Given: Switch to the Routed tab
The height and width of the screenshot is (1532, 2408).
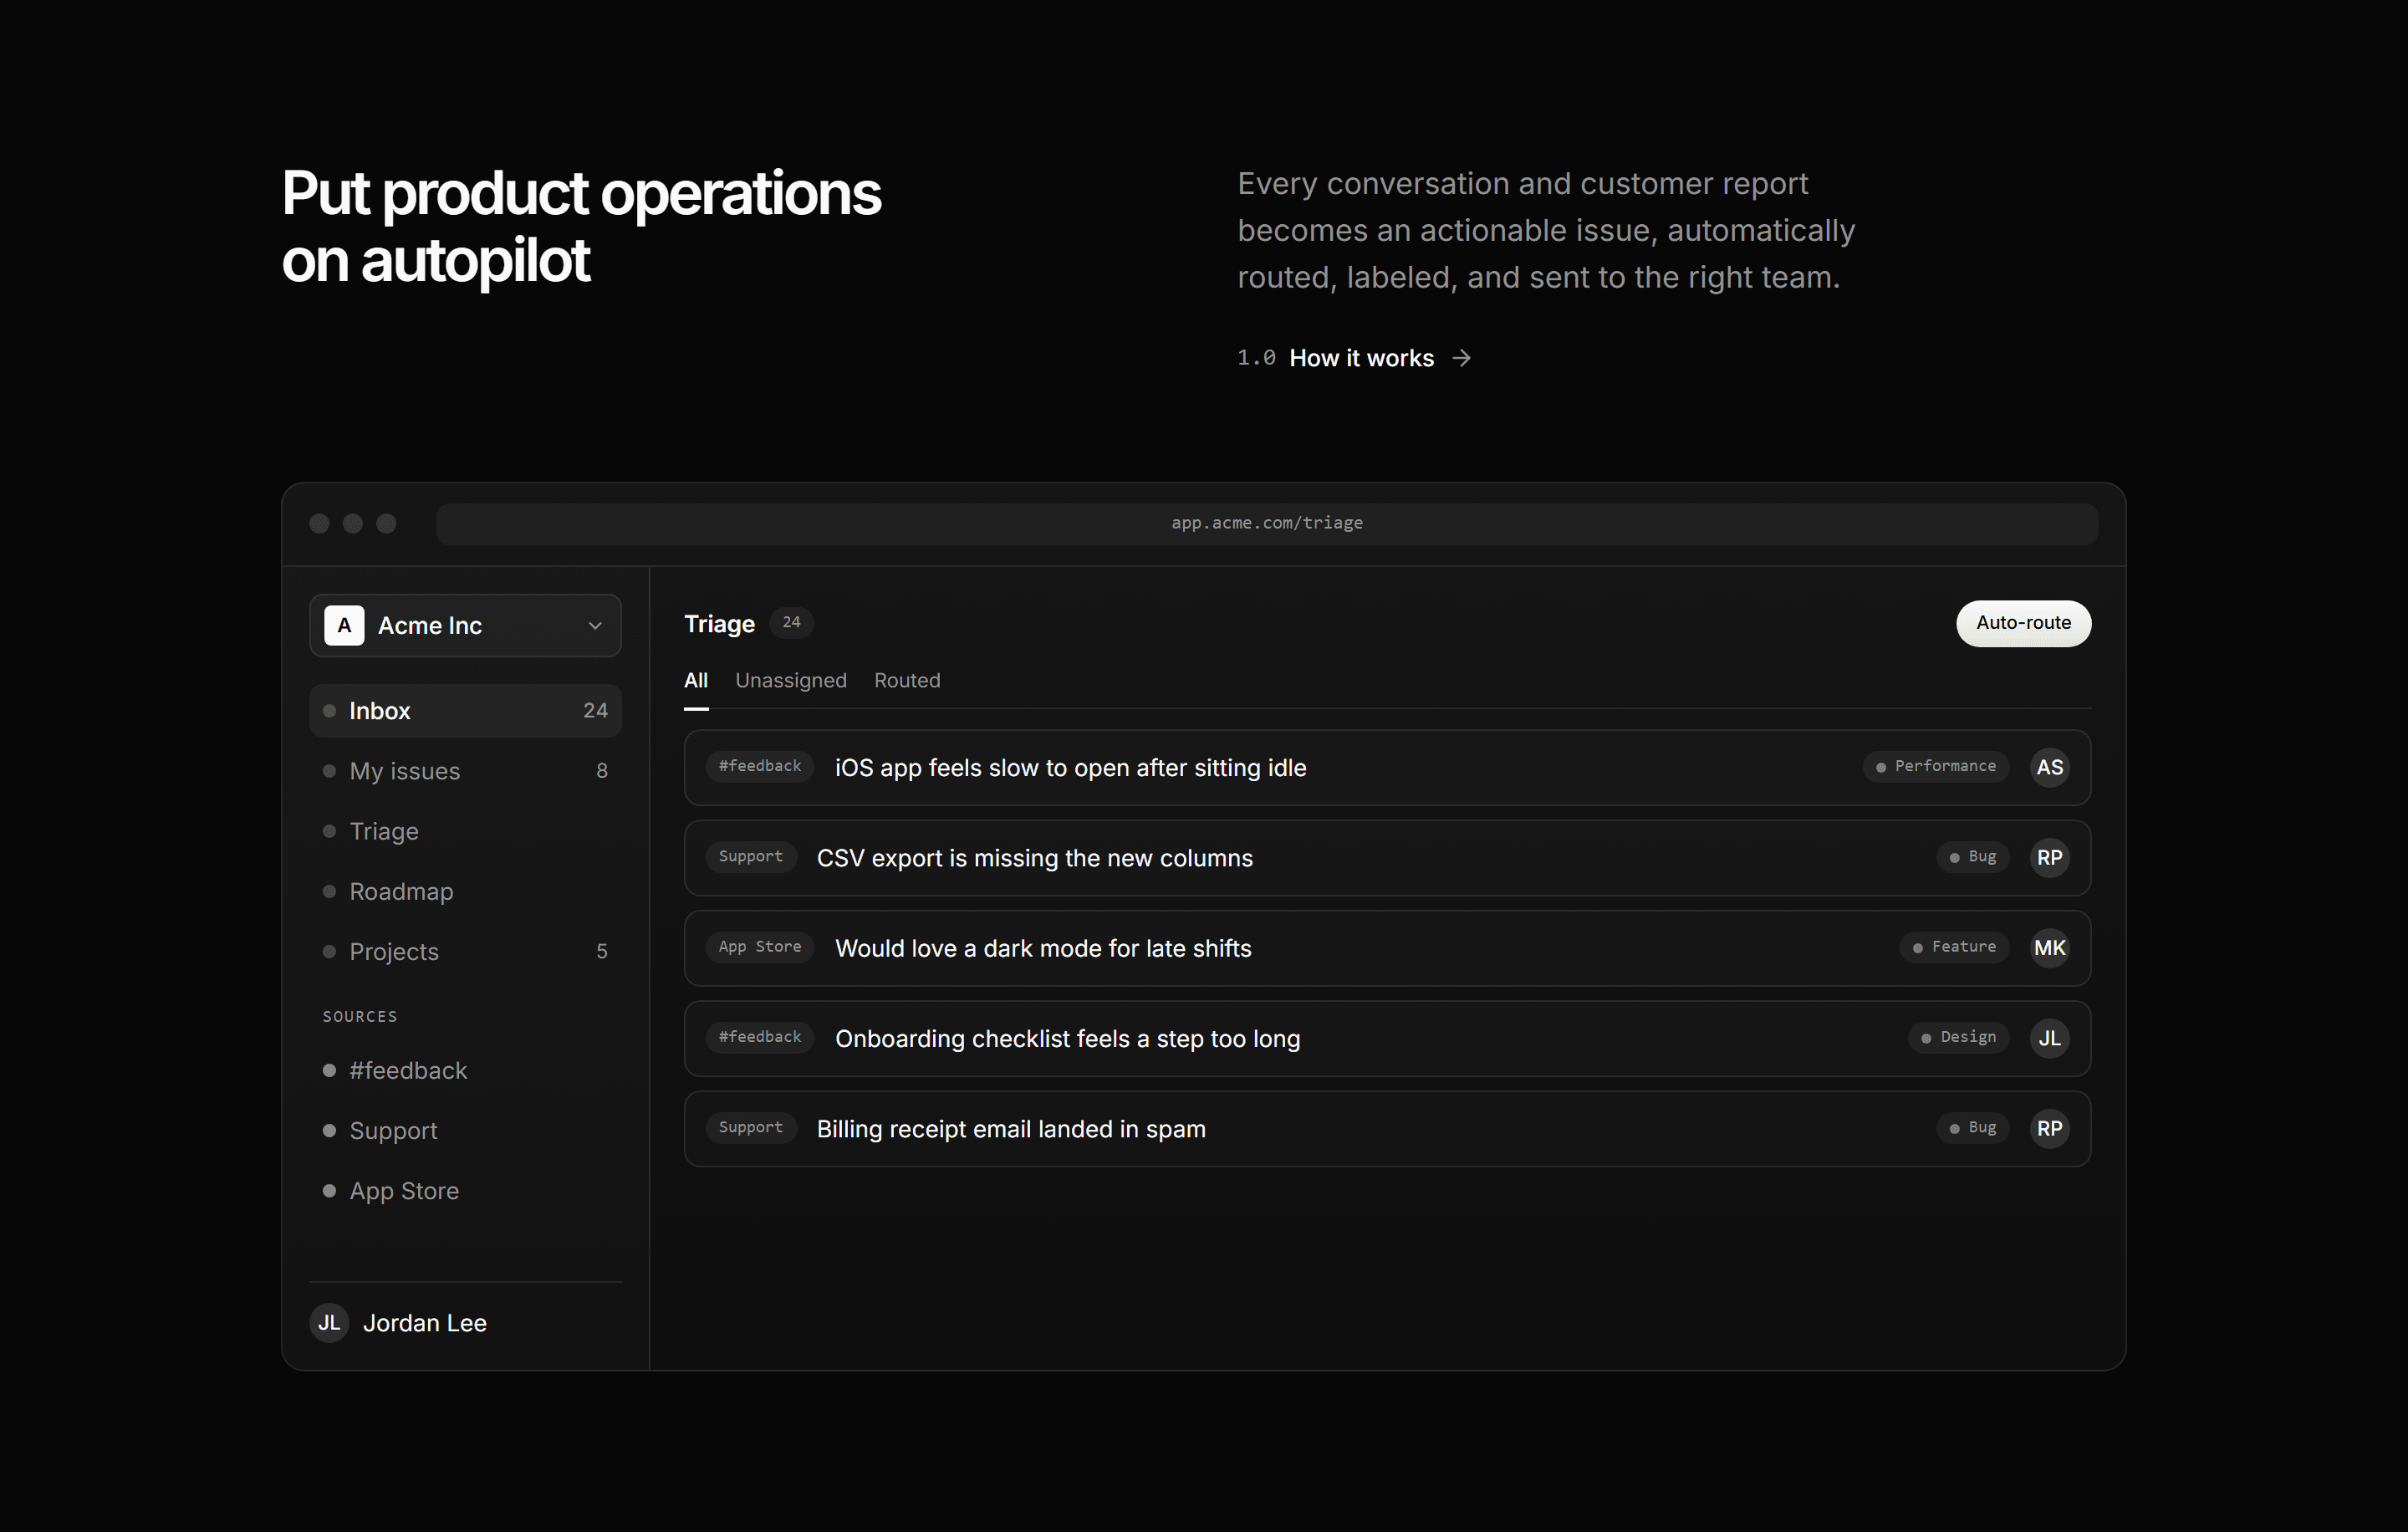Looking at the screenshot, I should click(907, 681).
